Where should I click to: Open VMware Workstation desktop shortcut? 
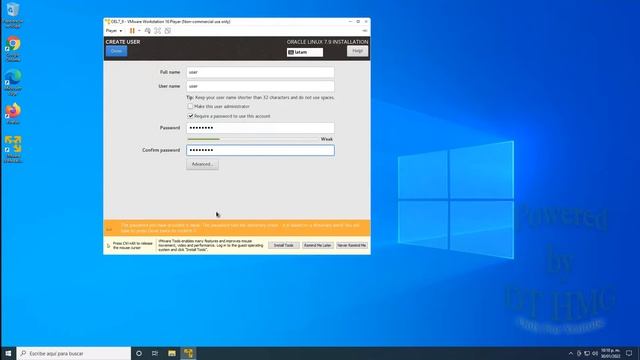click(13, 149)
